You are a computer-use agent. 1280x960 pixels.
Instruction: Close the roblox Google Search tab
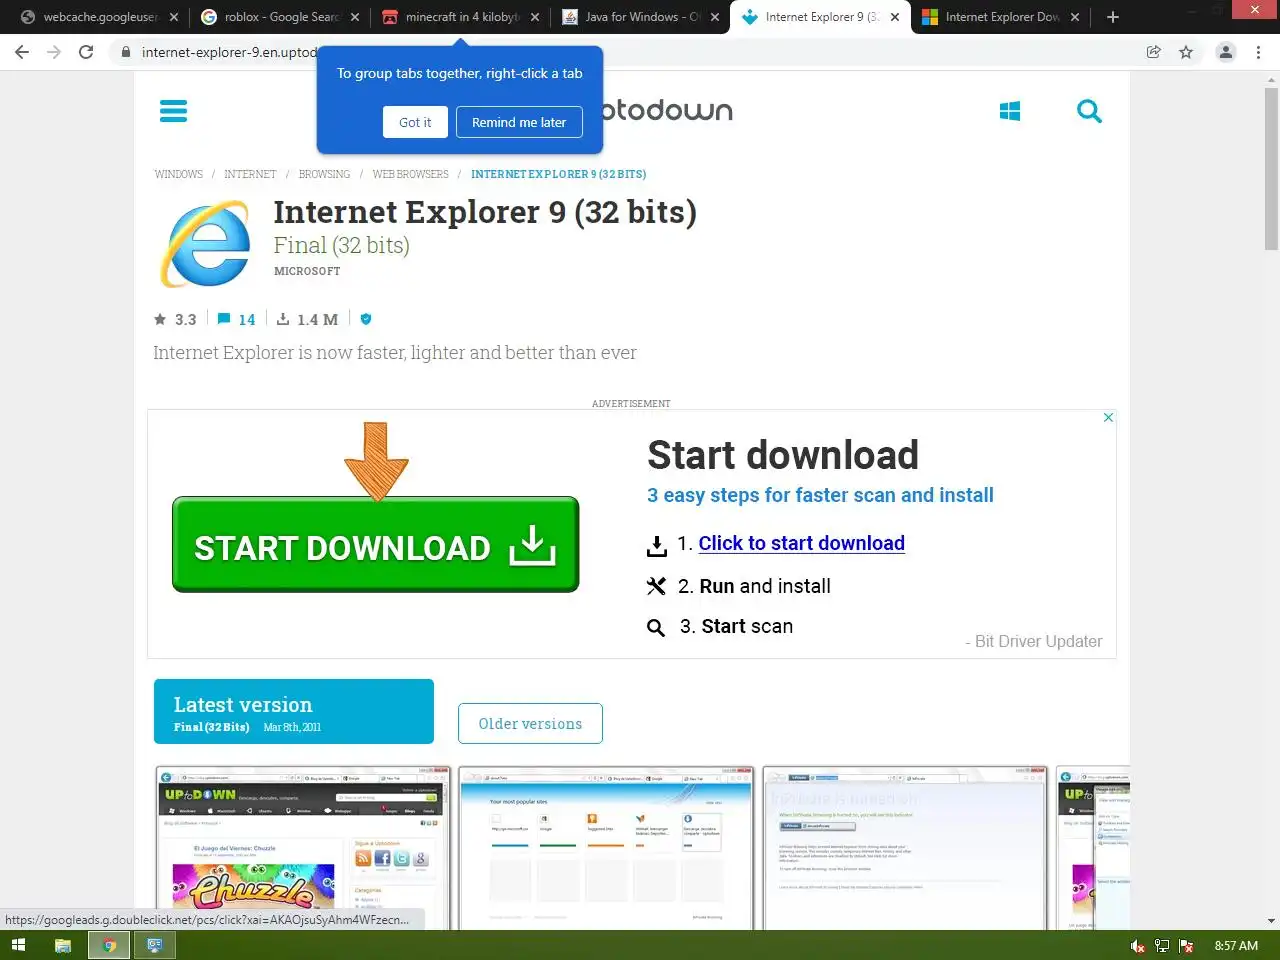click(354, 17)
